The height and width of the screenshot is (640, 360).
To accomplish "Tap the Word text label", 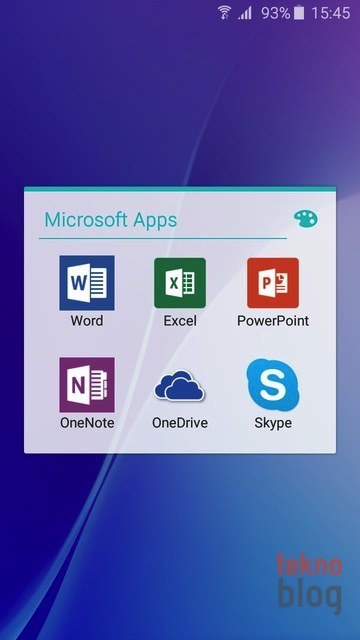I will point(87,321).
